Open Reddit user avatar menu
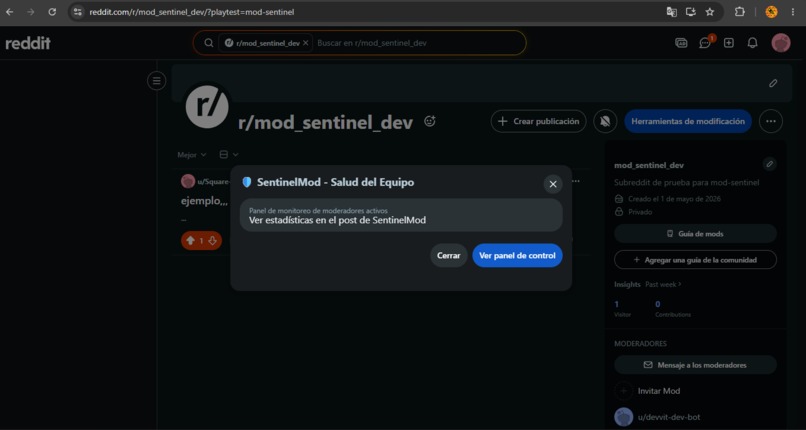806x430 pixels. click(x=780, y=43)
